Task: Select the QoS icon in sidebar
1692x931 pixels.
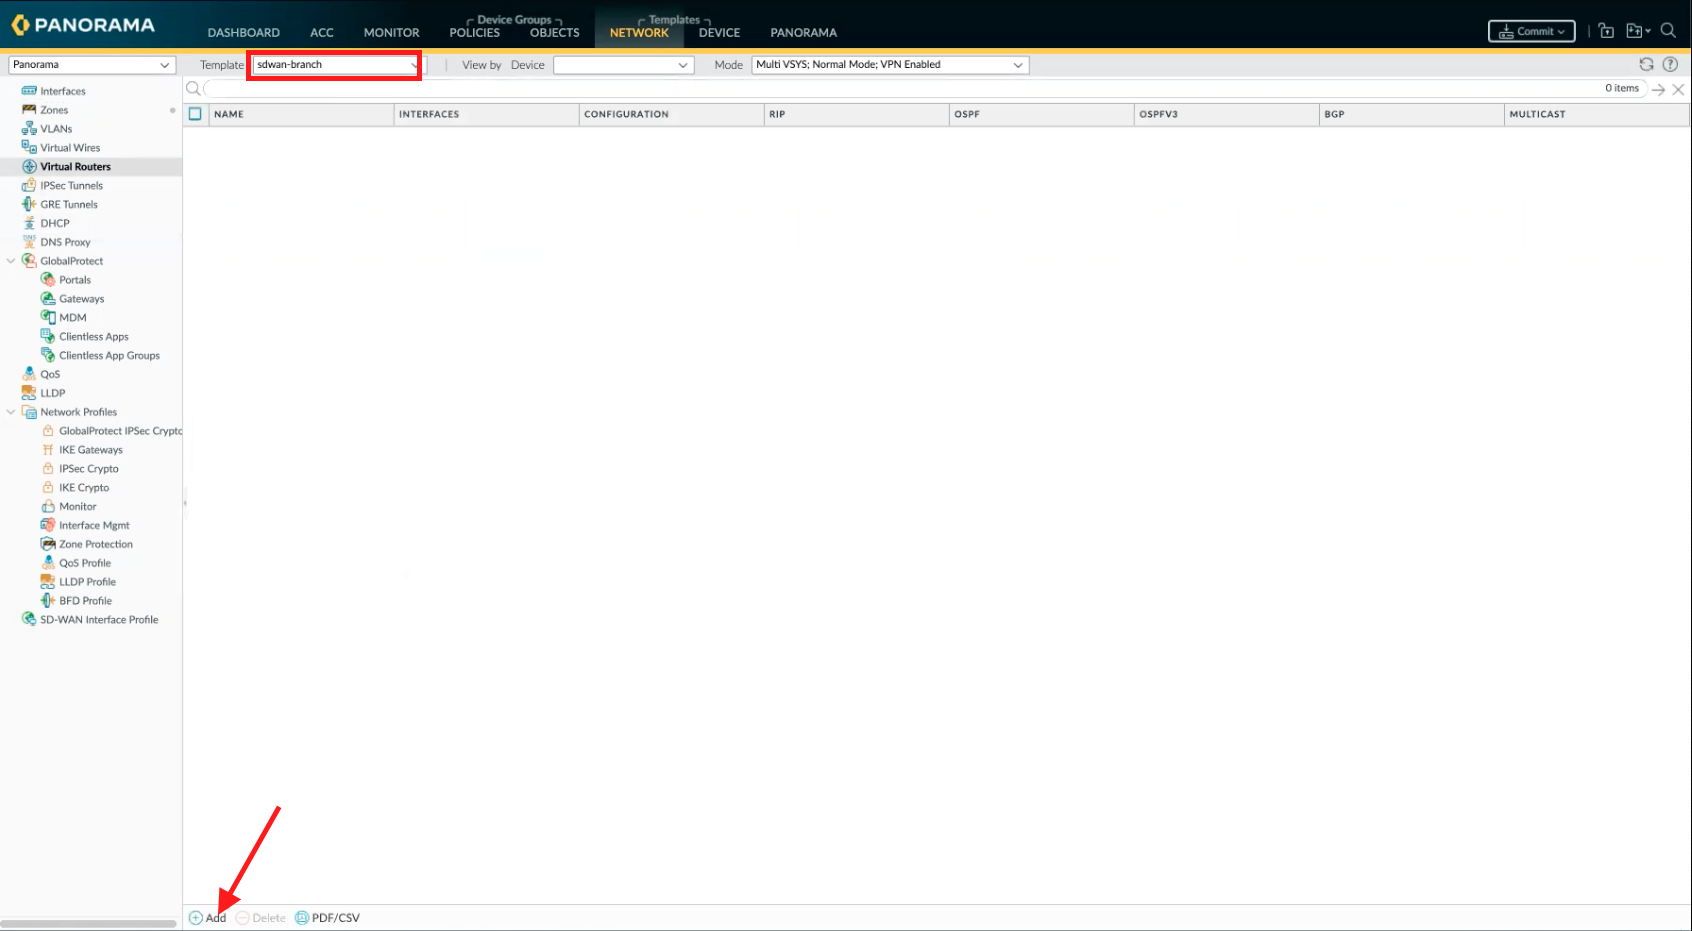Action: click(x=29, y=374)
